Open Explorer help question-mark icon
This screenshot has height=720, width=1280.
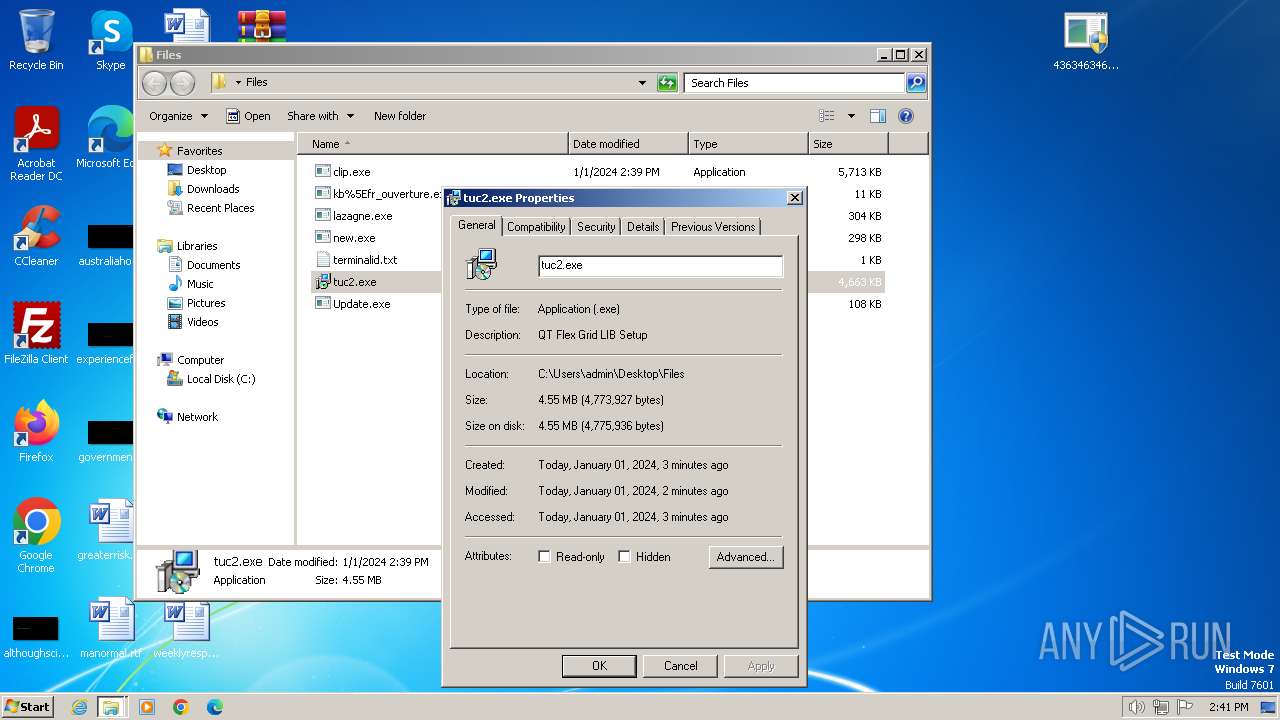tap(906, 116)
